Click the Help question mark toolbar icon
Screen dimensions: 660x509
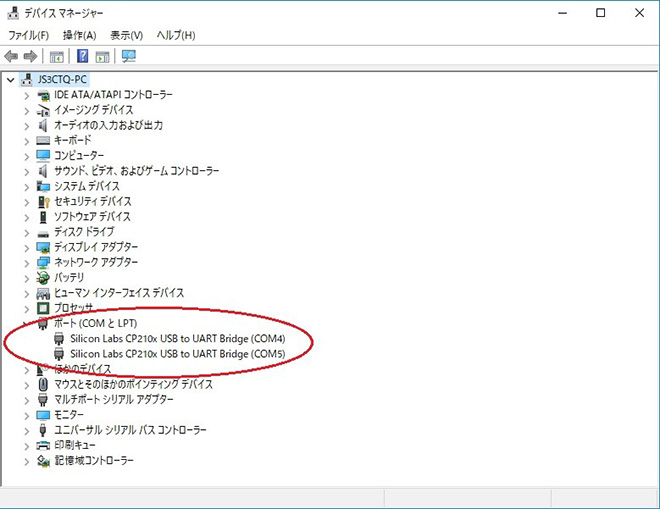pos(83,56)
